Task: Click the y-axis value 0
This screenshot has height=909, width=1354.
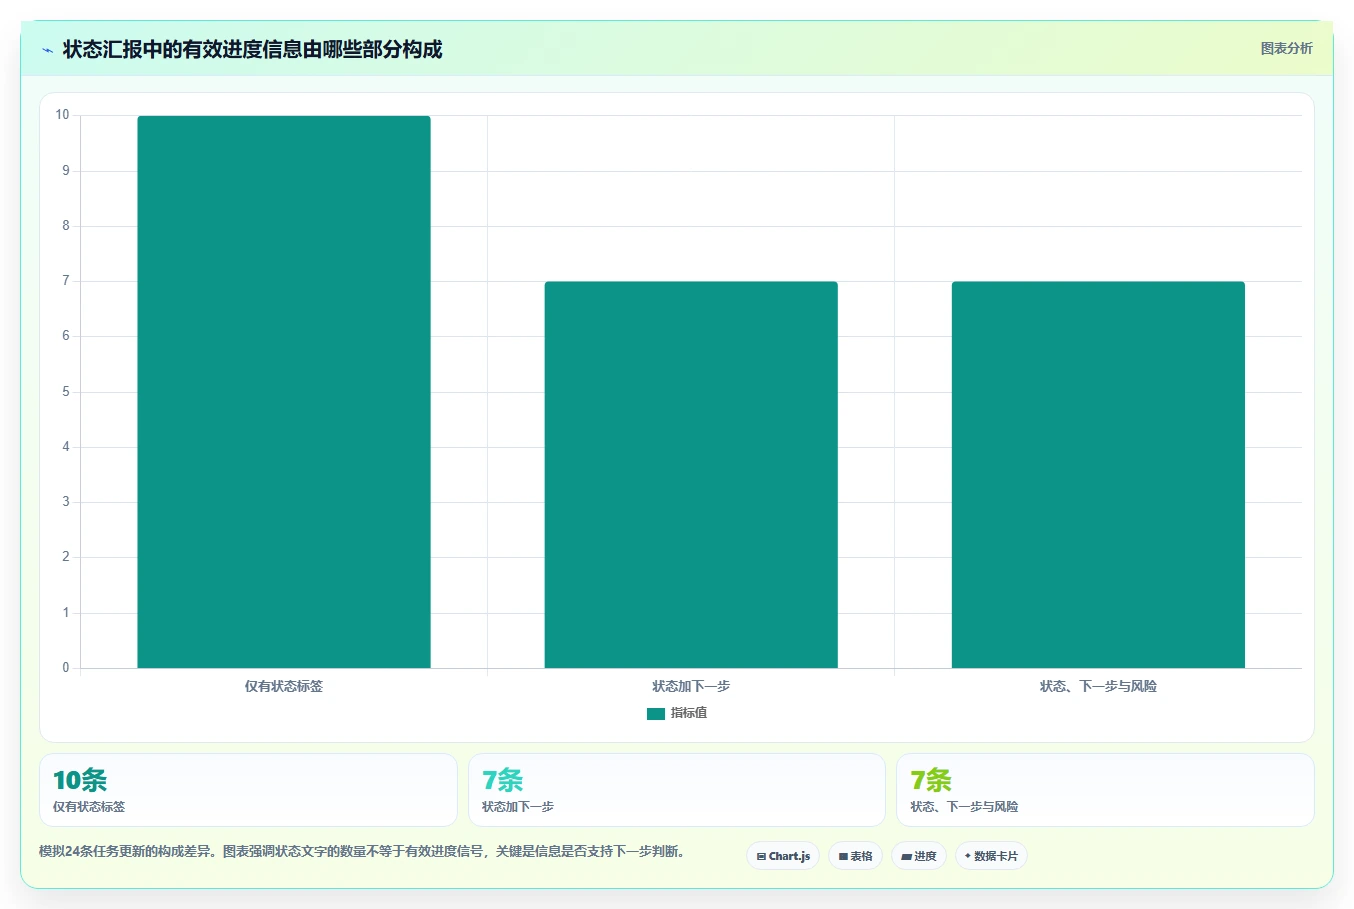Action: 66,668
